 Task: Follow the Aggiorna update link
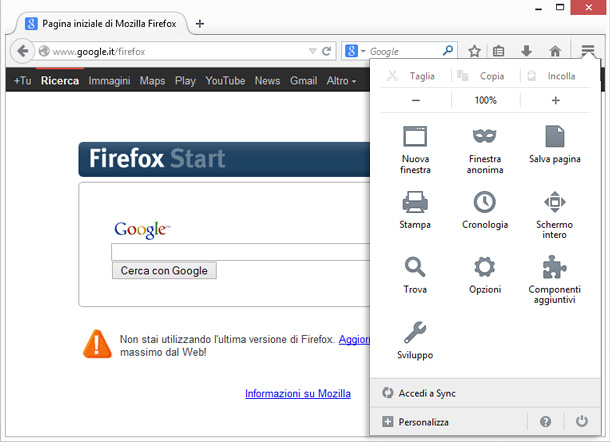tap(354, 339)
